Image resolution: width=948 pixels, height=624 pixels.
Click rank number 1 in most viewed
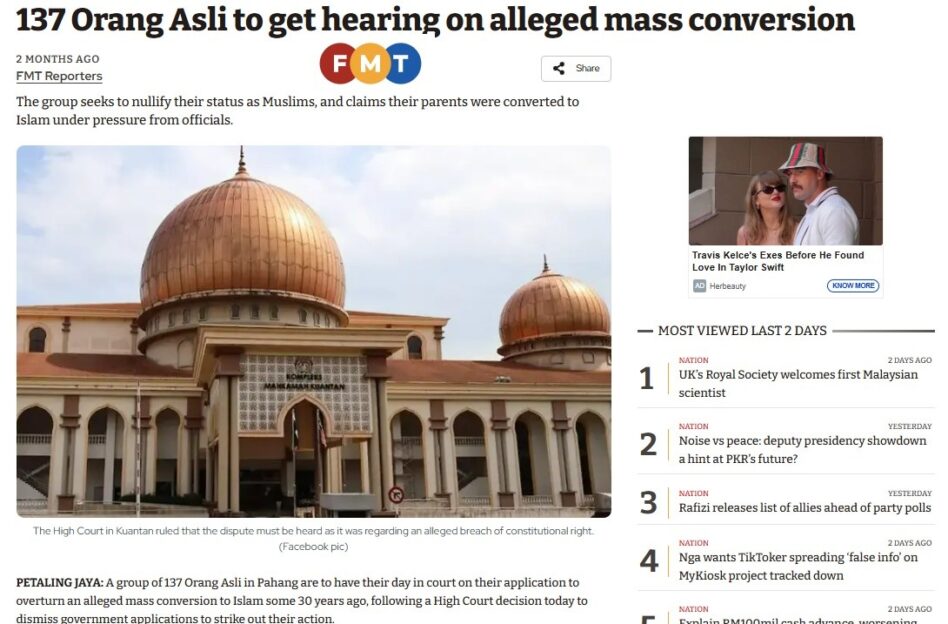(x=647, y=379)
